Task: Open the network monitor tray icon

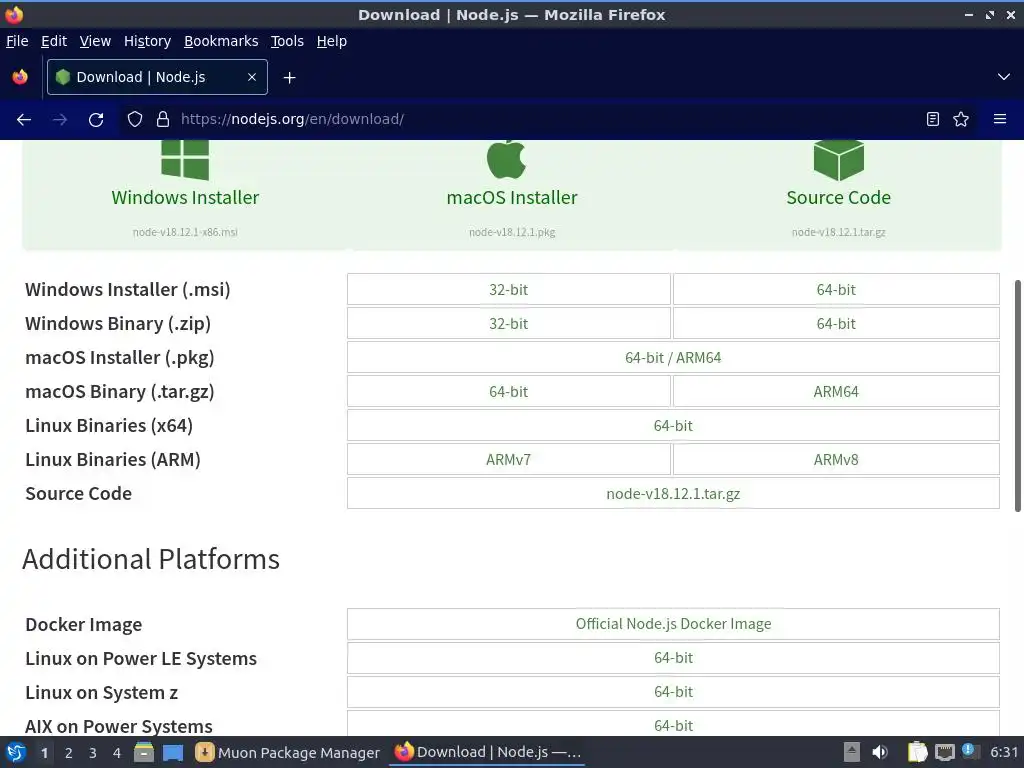Action: [944, 752]
